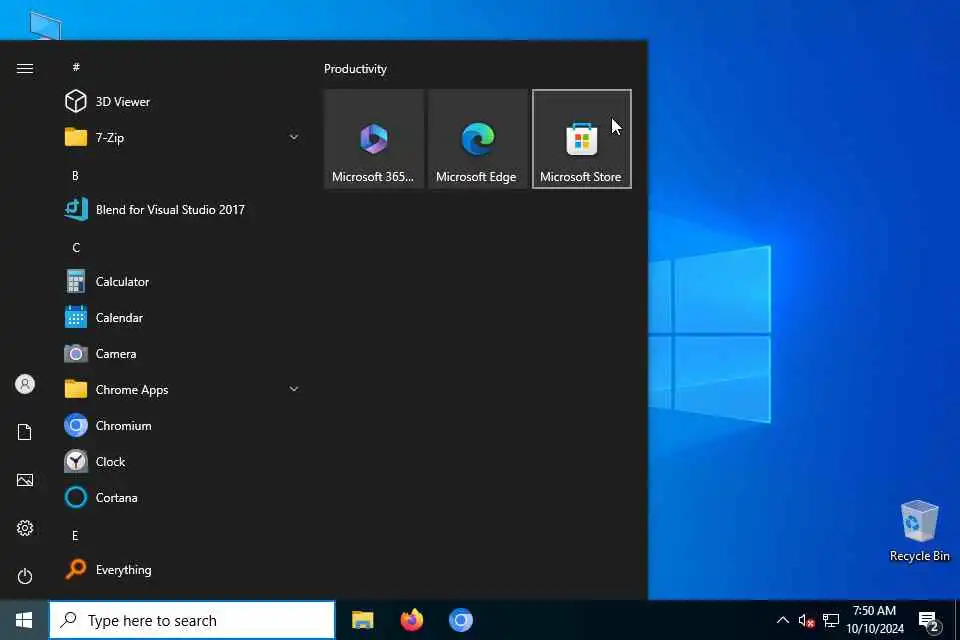Expand the 7-Zip folder chevron
The image size is (960, 640).
tap(294, 138)
